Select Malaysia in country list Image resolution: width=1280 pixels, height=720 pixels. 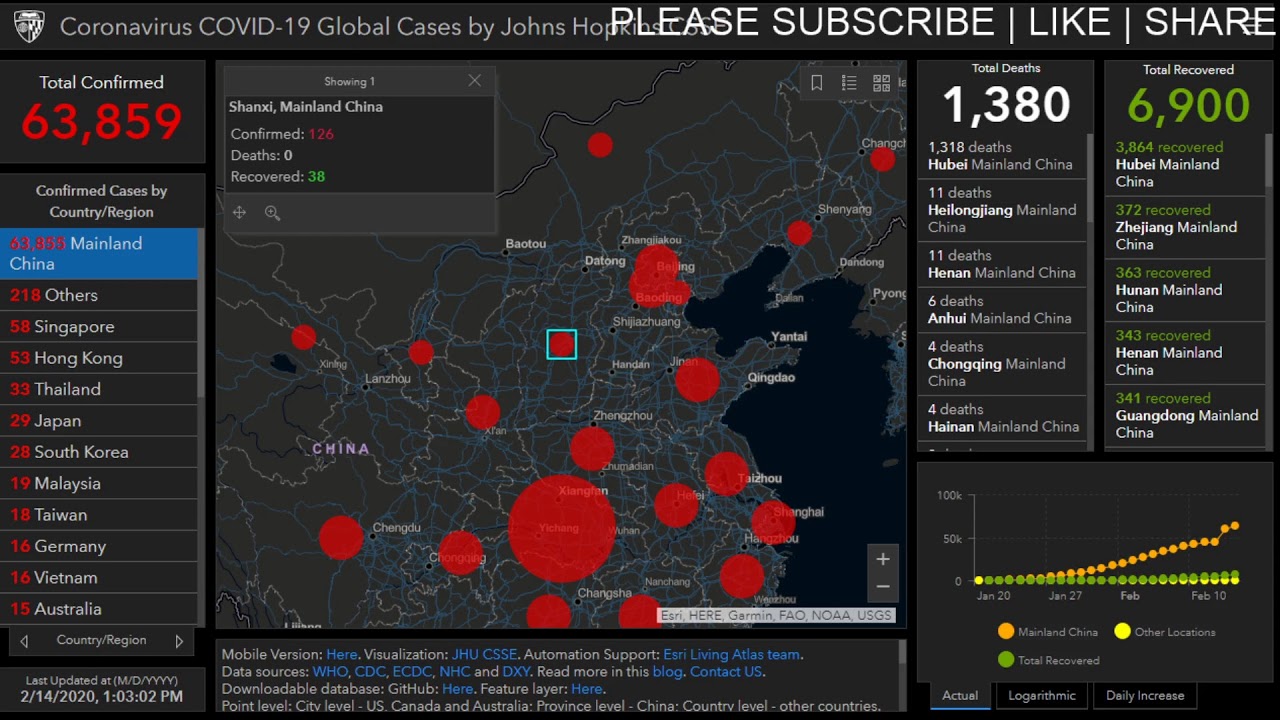(99, 483)
